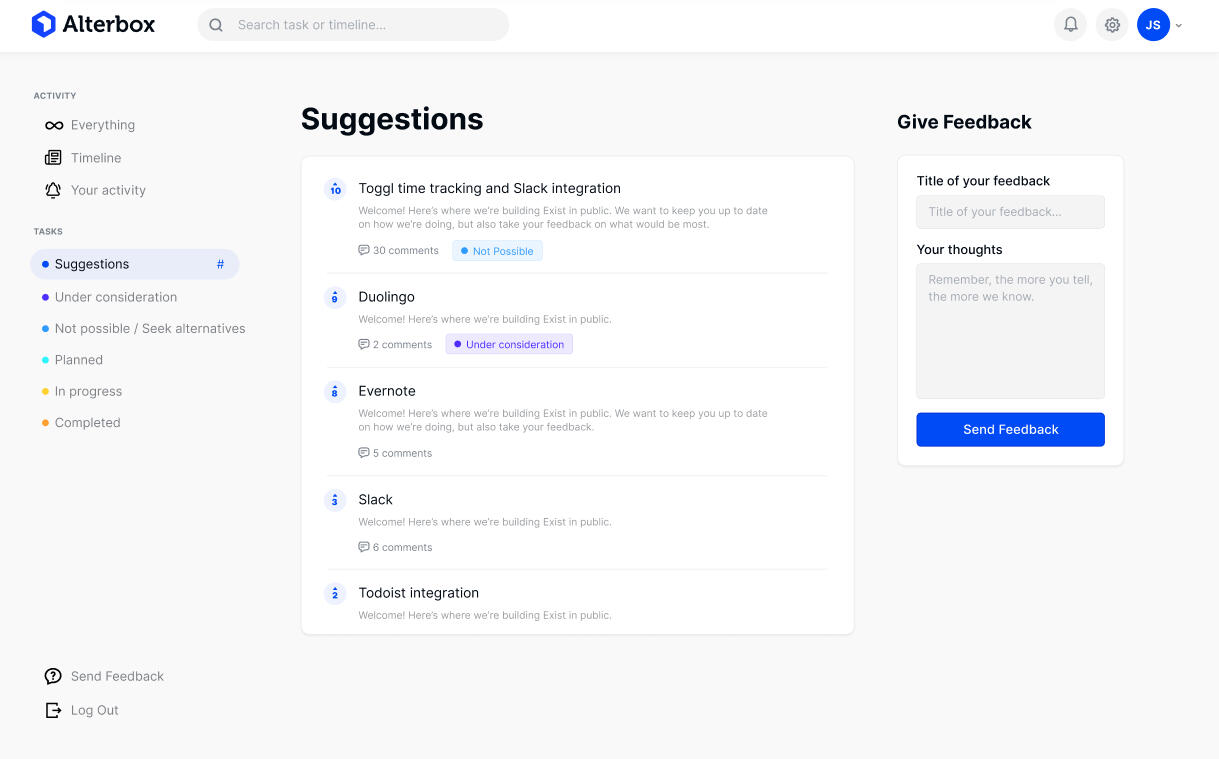
Task: Click the Log Out icon
Action: 53,710
